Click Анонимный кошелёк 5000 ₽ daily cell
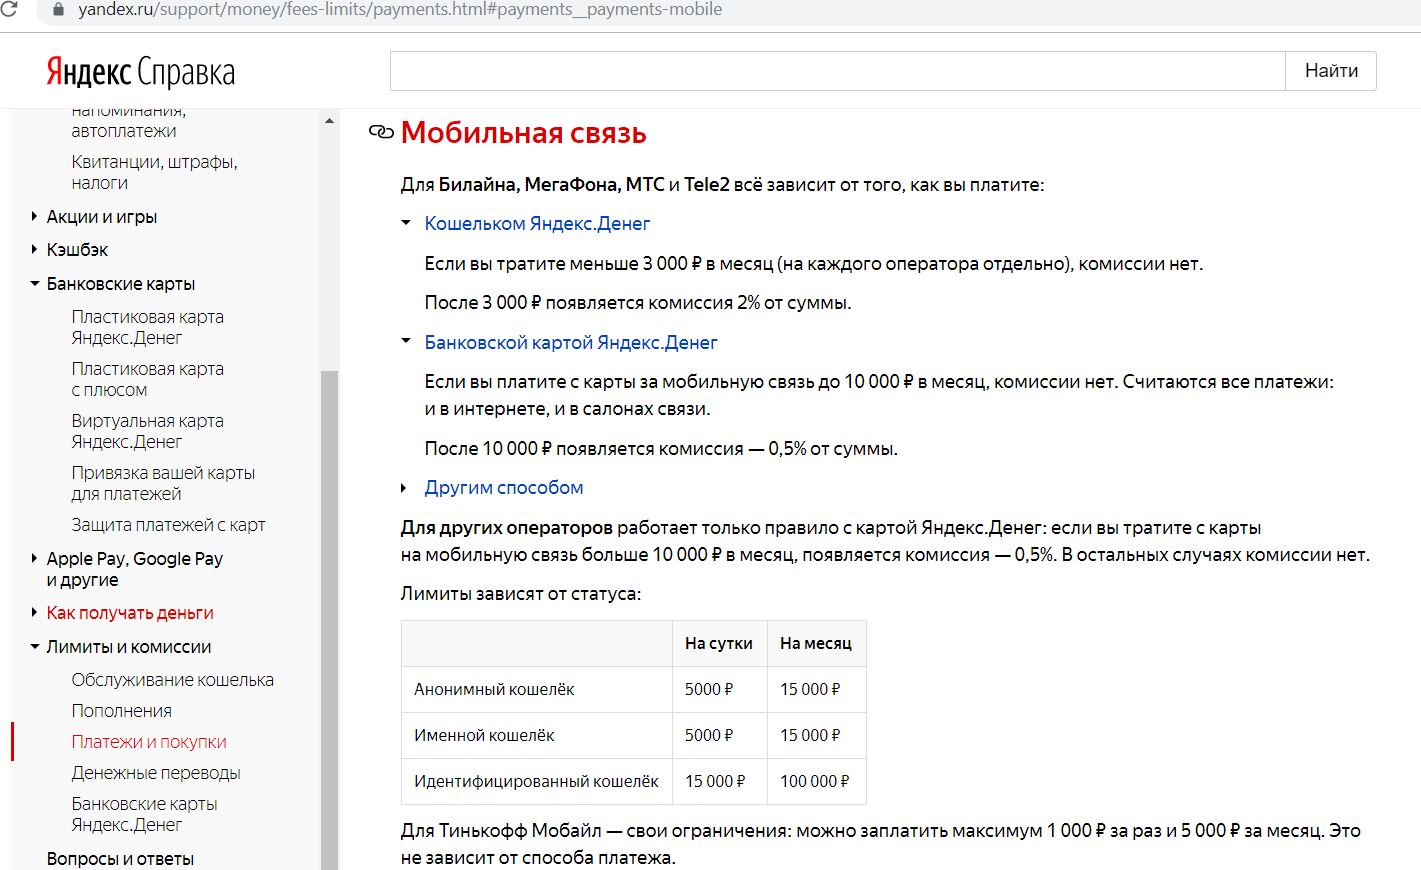The image size is (1421, 870). (x=719, y=690)
